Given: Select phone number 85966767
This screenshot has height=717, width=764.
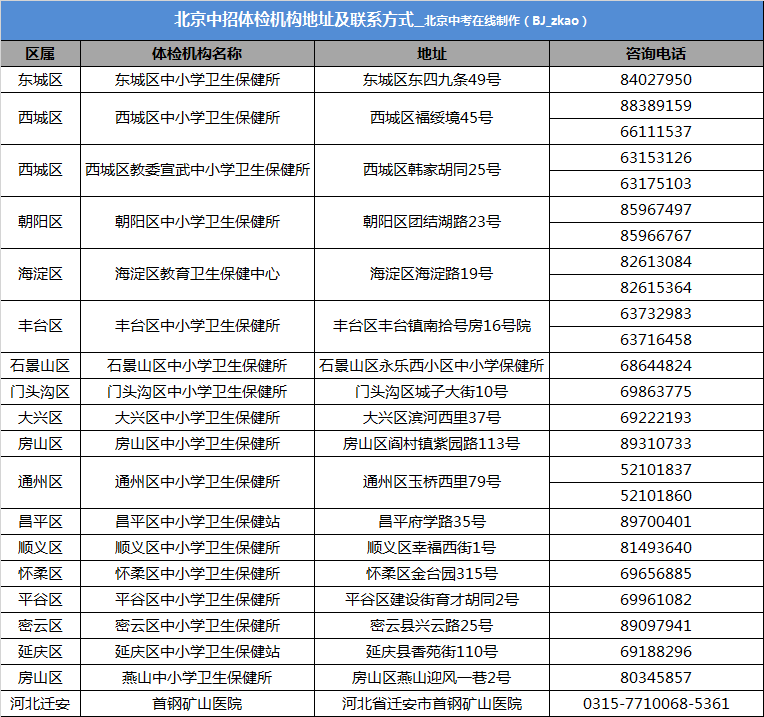Looking at the screenshot, I should click(656, 236).
